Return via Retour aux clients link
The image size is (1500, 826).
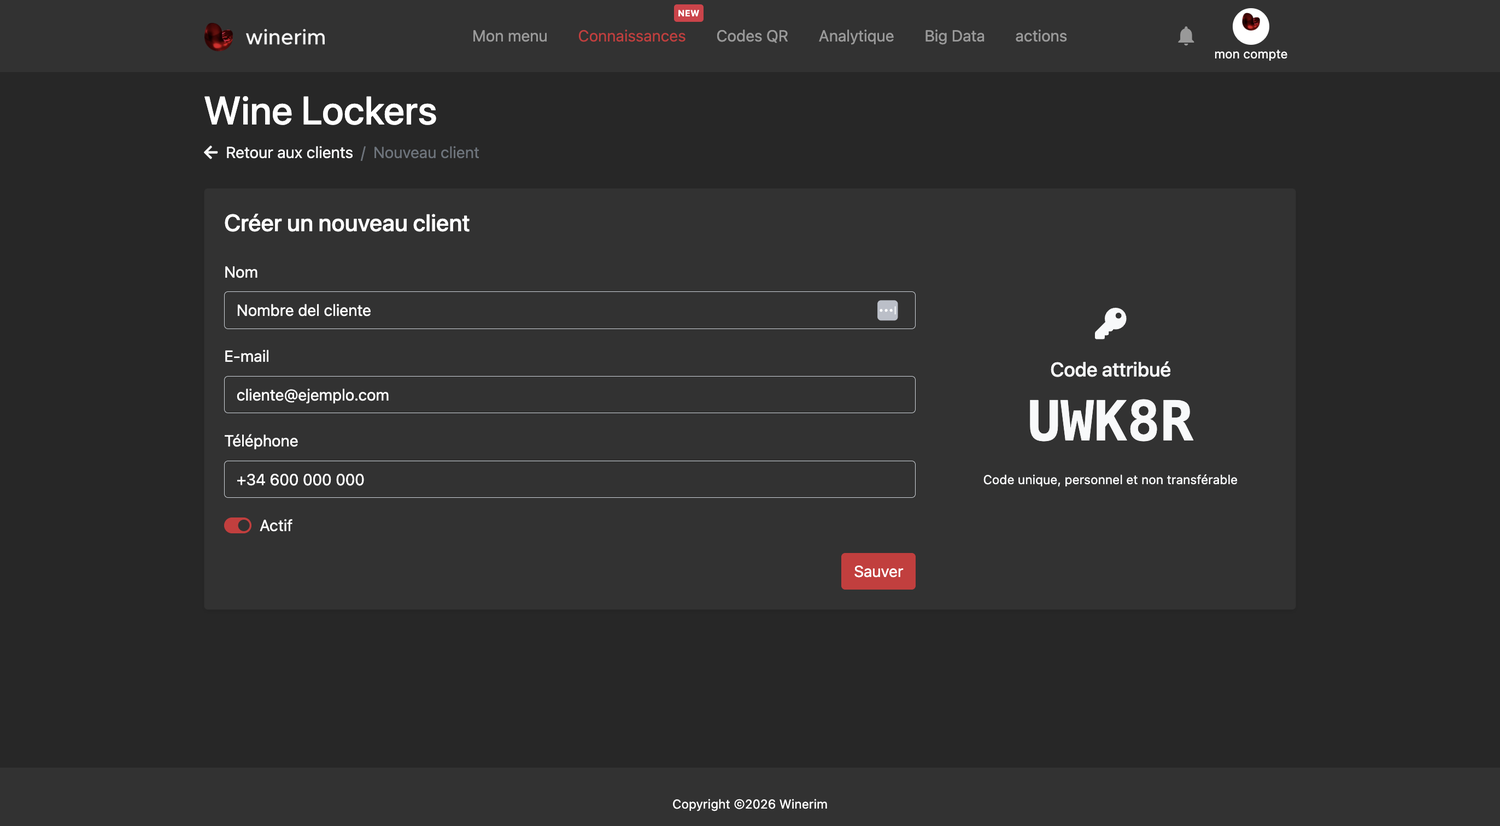coord(289,152)
